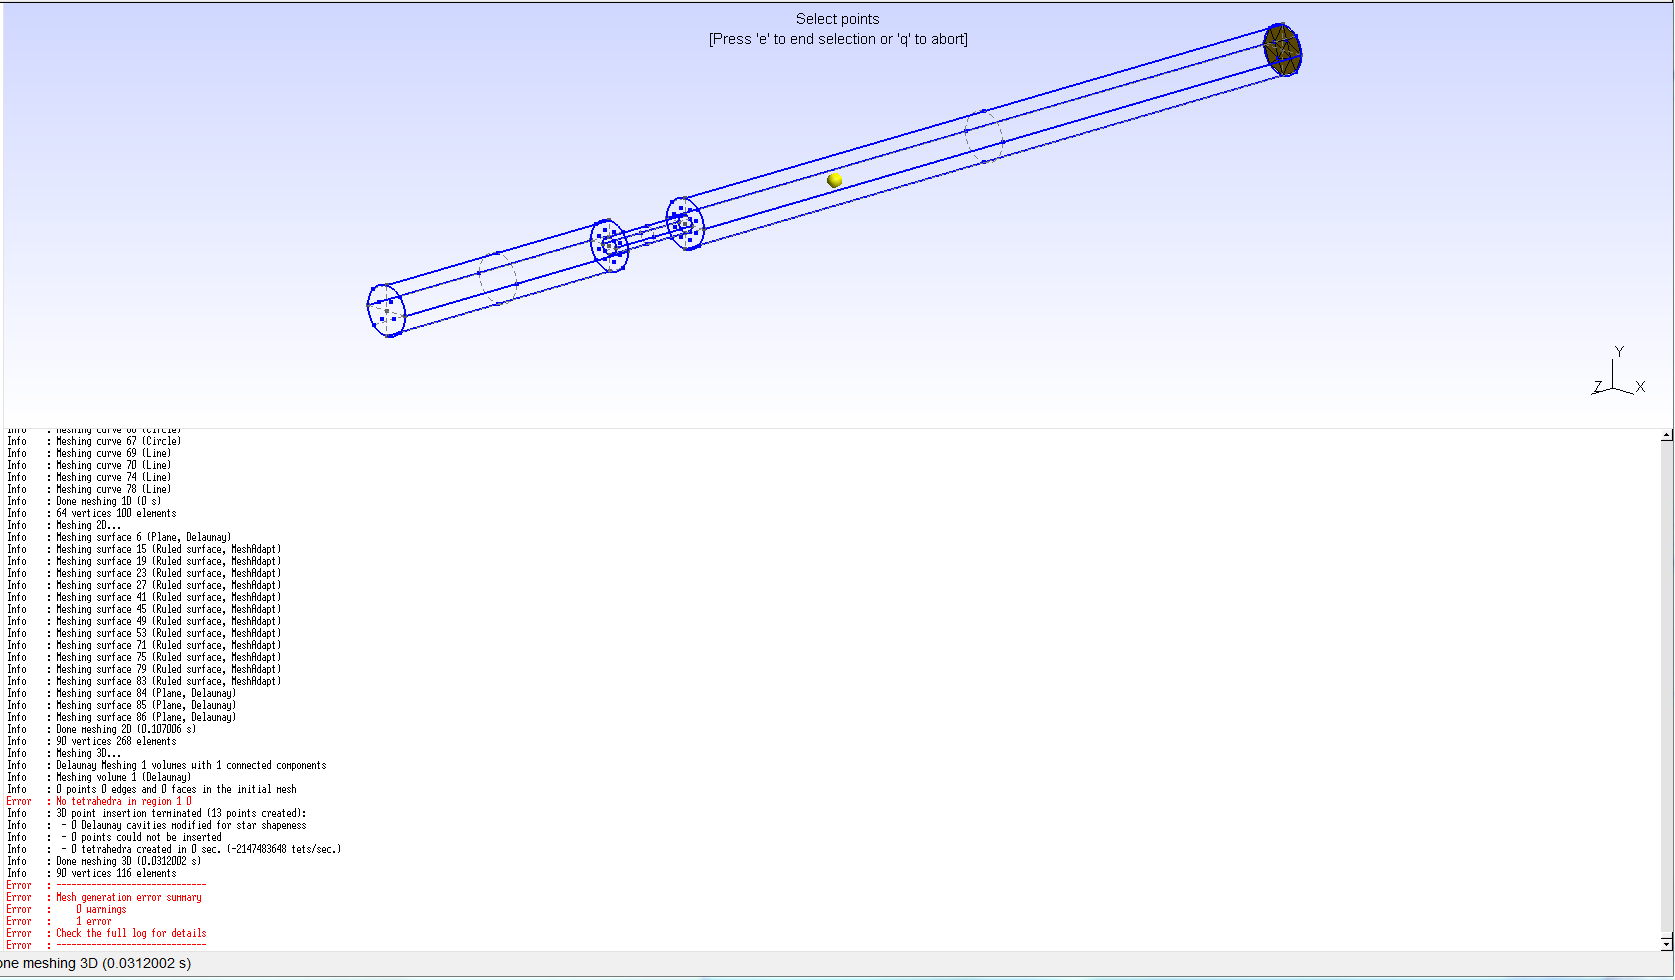Click the "Meshing surface 6 (Plane, Delaunay)" log line
This screenshot has height=980, width=1675.
[x=143, y=537]
